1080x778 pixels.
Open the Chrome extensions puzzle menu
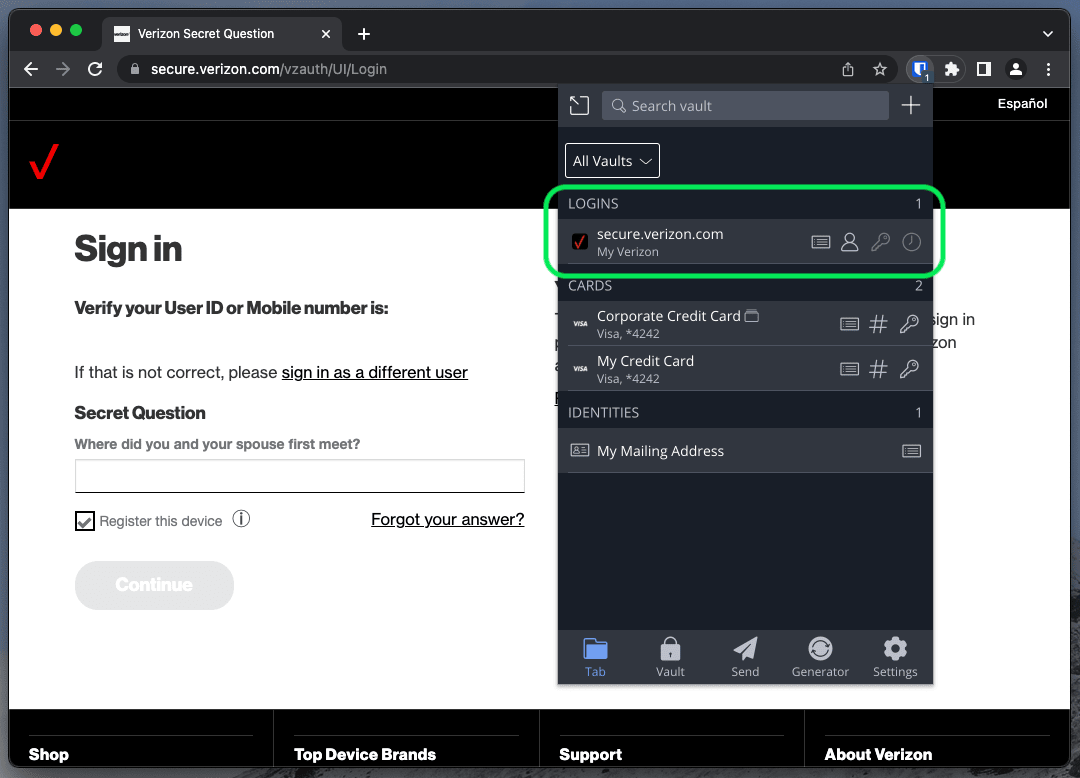tap(951, 69)
